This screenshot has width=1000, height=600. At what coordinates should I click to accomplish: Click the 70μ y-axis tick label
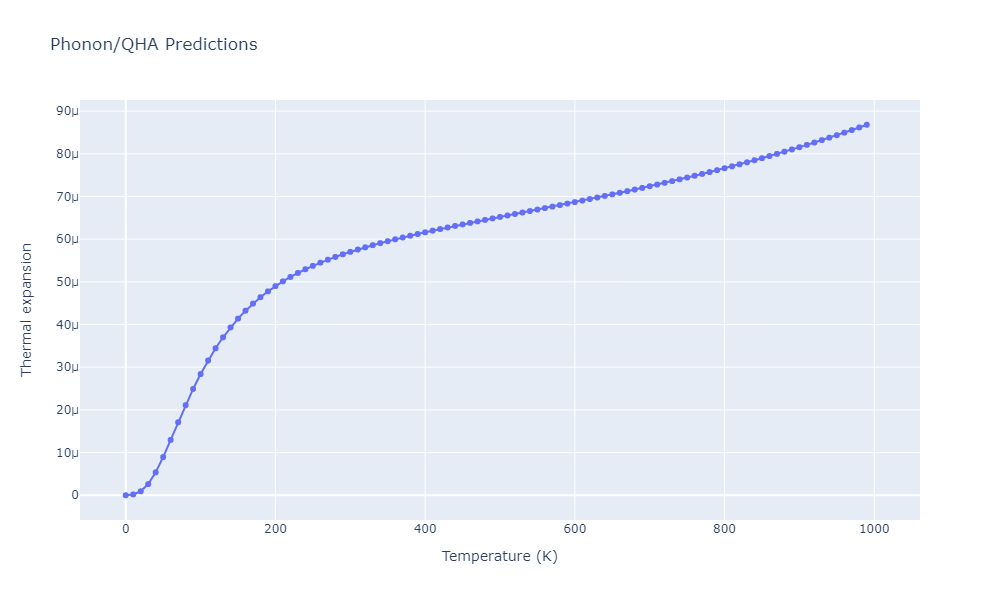67,196
